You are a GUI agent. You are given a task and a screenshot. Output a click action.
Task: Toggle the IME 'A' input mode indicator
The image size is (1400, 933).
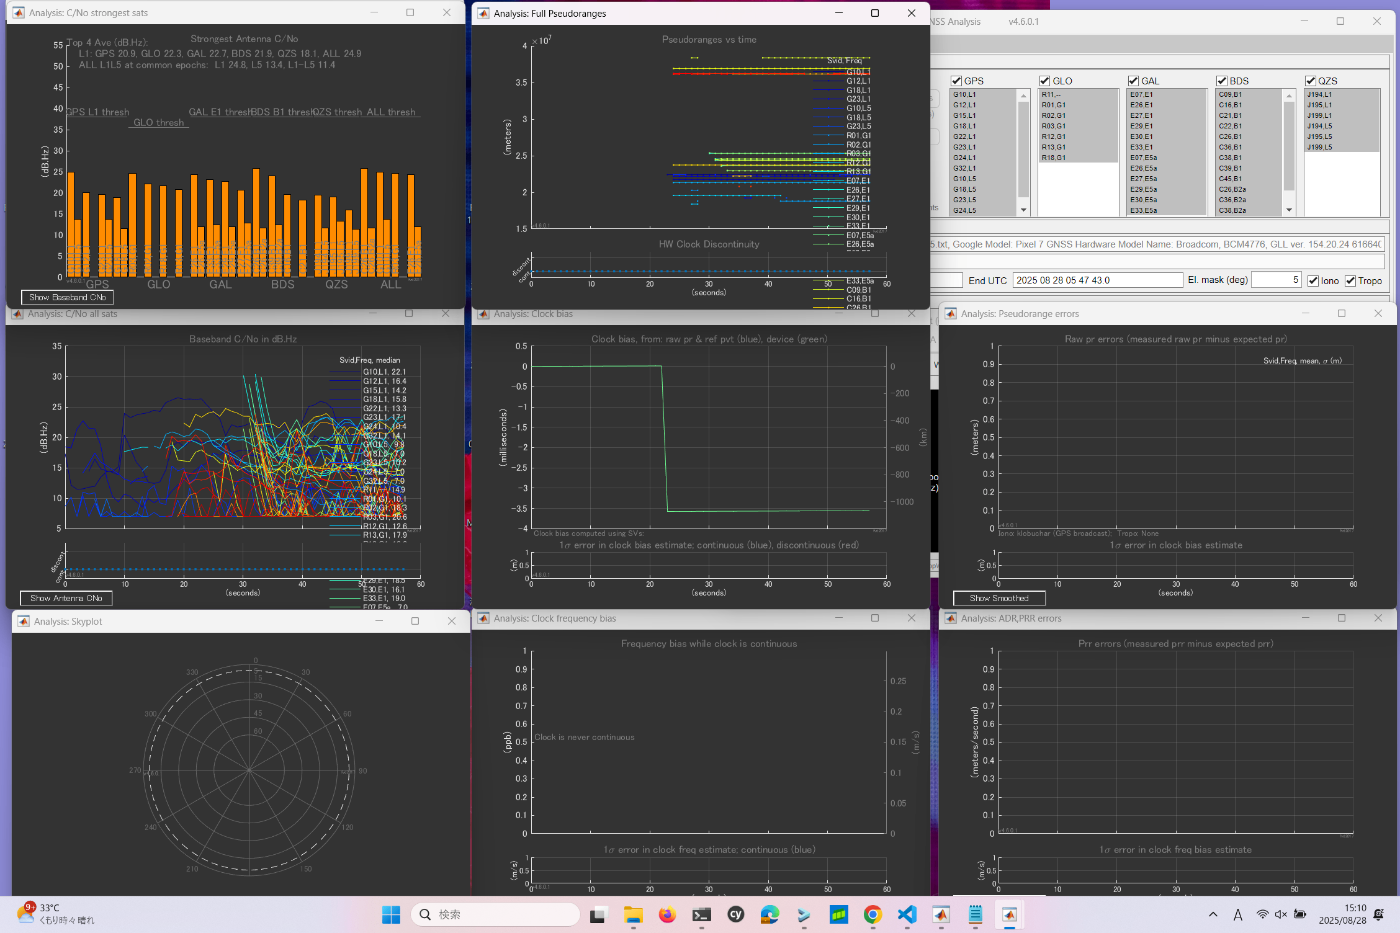pos(1238,914)
